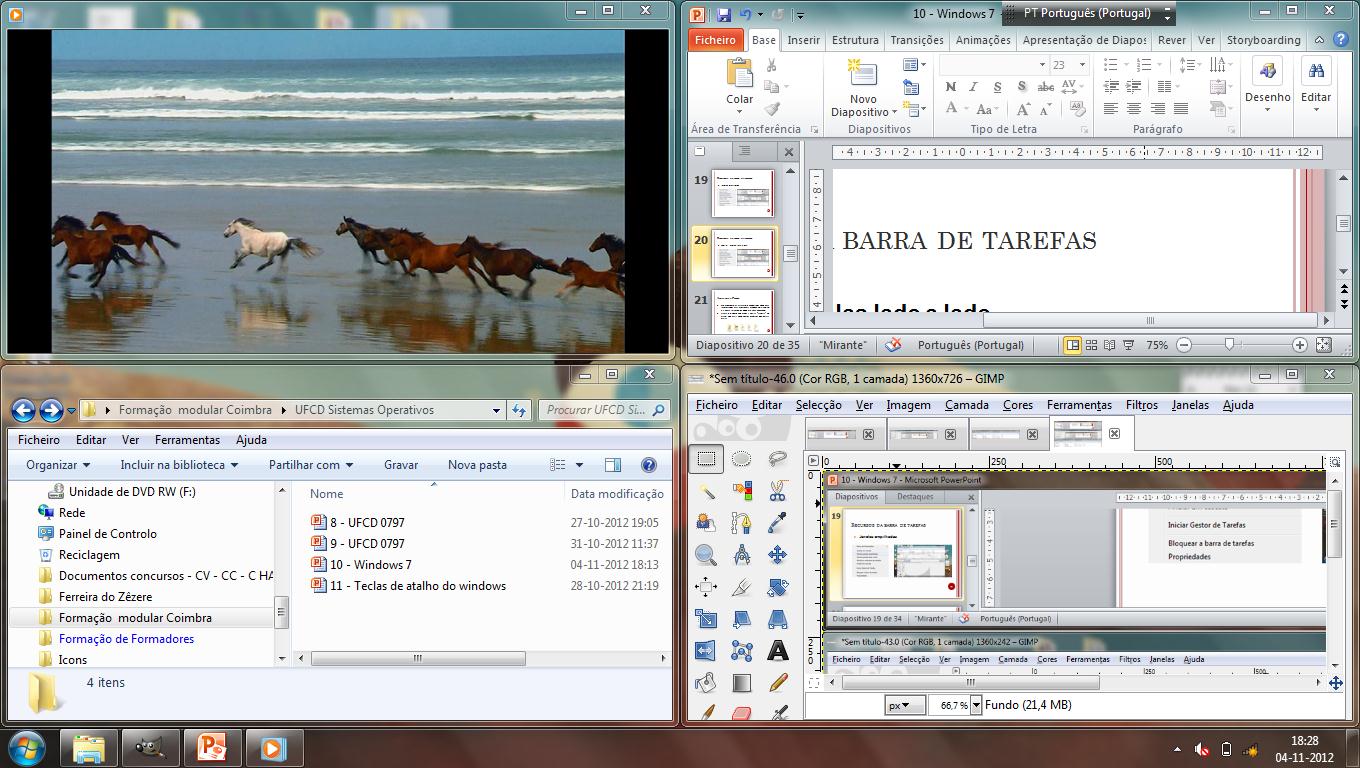Open the Windows Start button
Viewport: 1360px width, 768px height.
(x=27, y=747)
